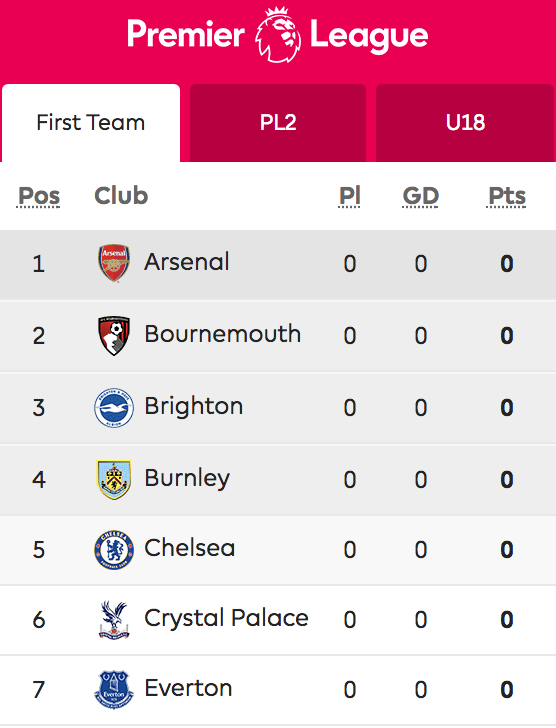
Task: Click the Crystal Palace eagle crest
Action: pos(114,620)
